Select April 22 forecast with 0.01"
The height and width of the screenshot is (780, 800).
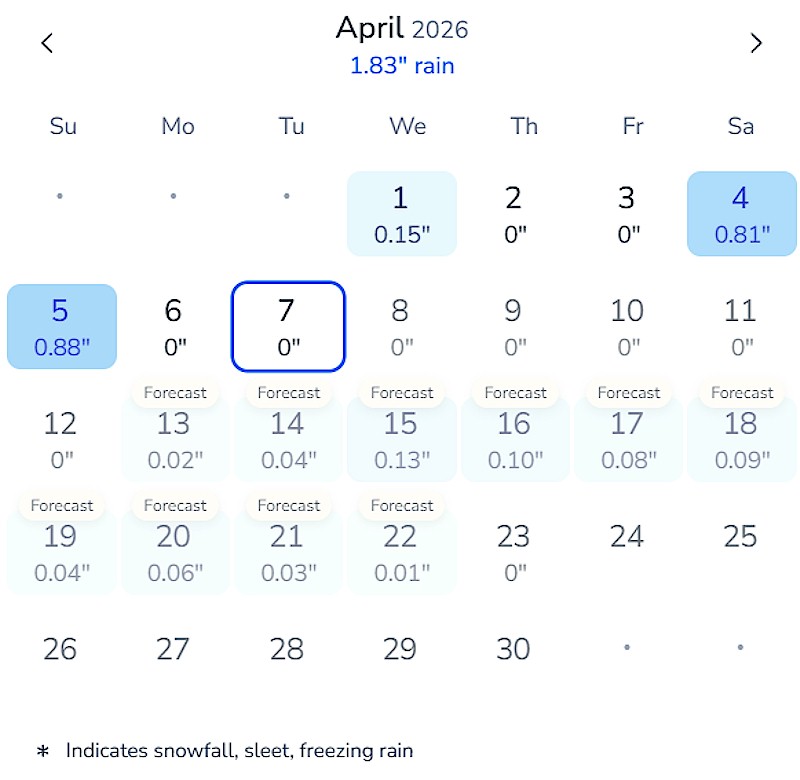pyautogui.click(x=401, y=551)
